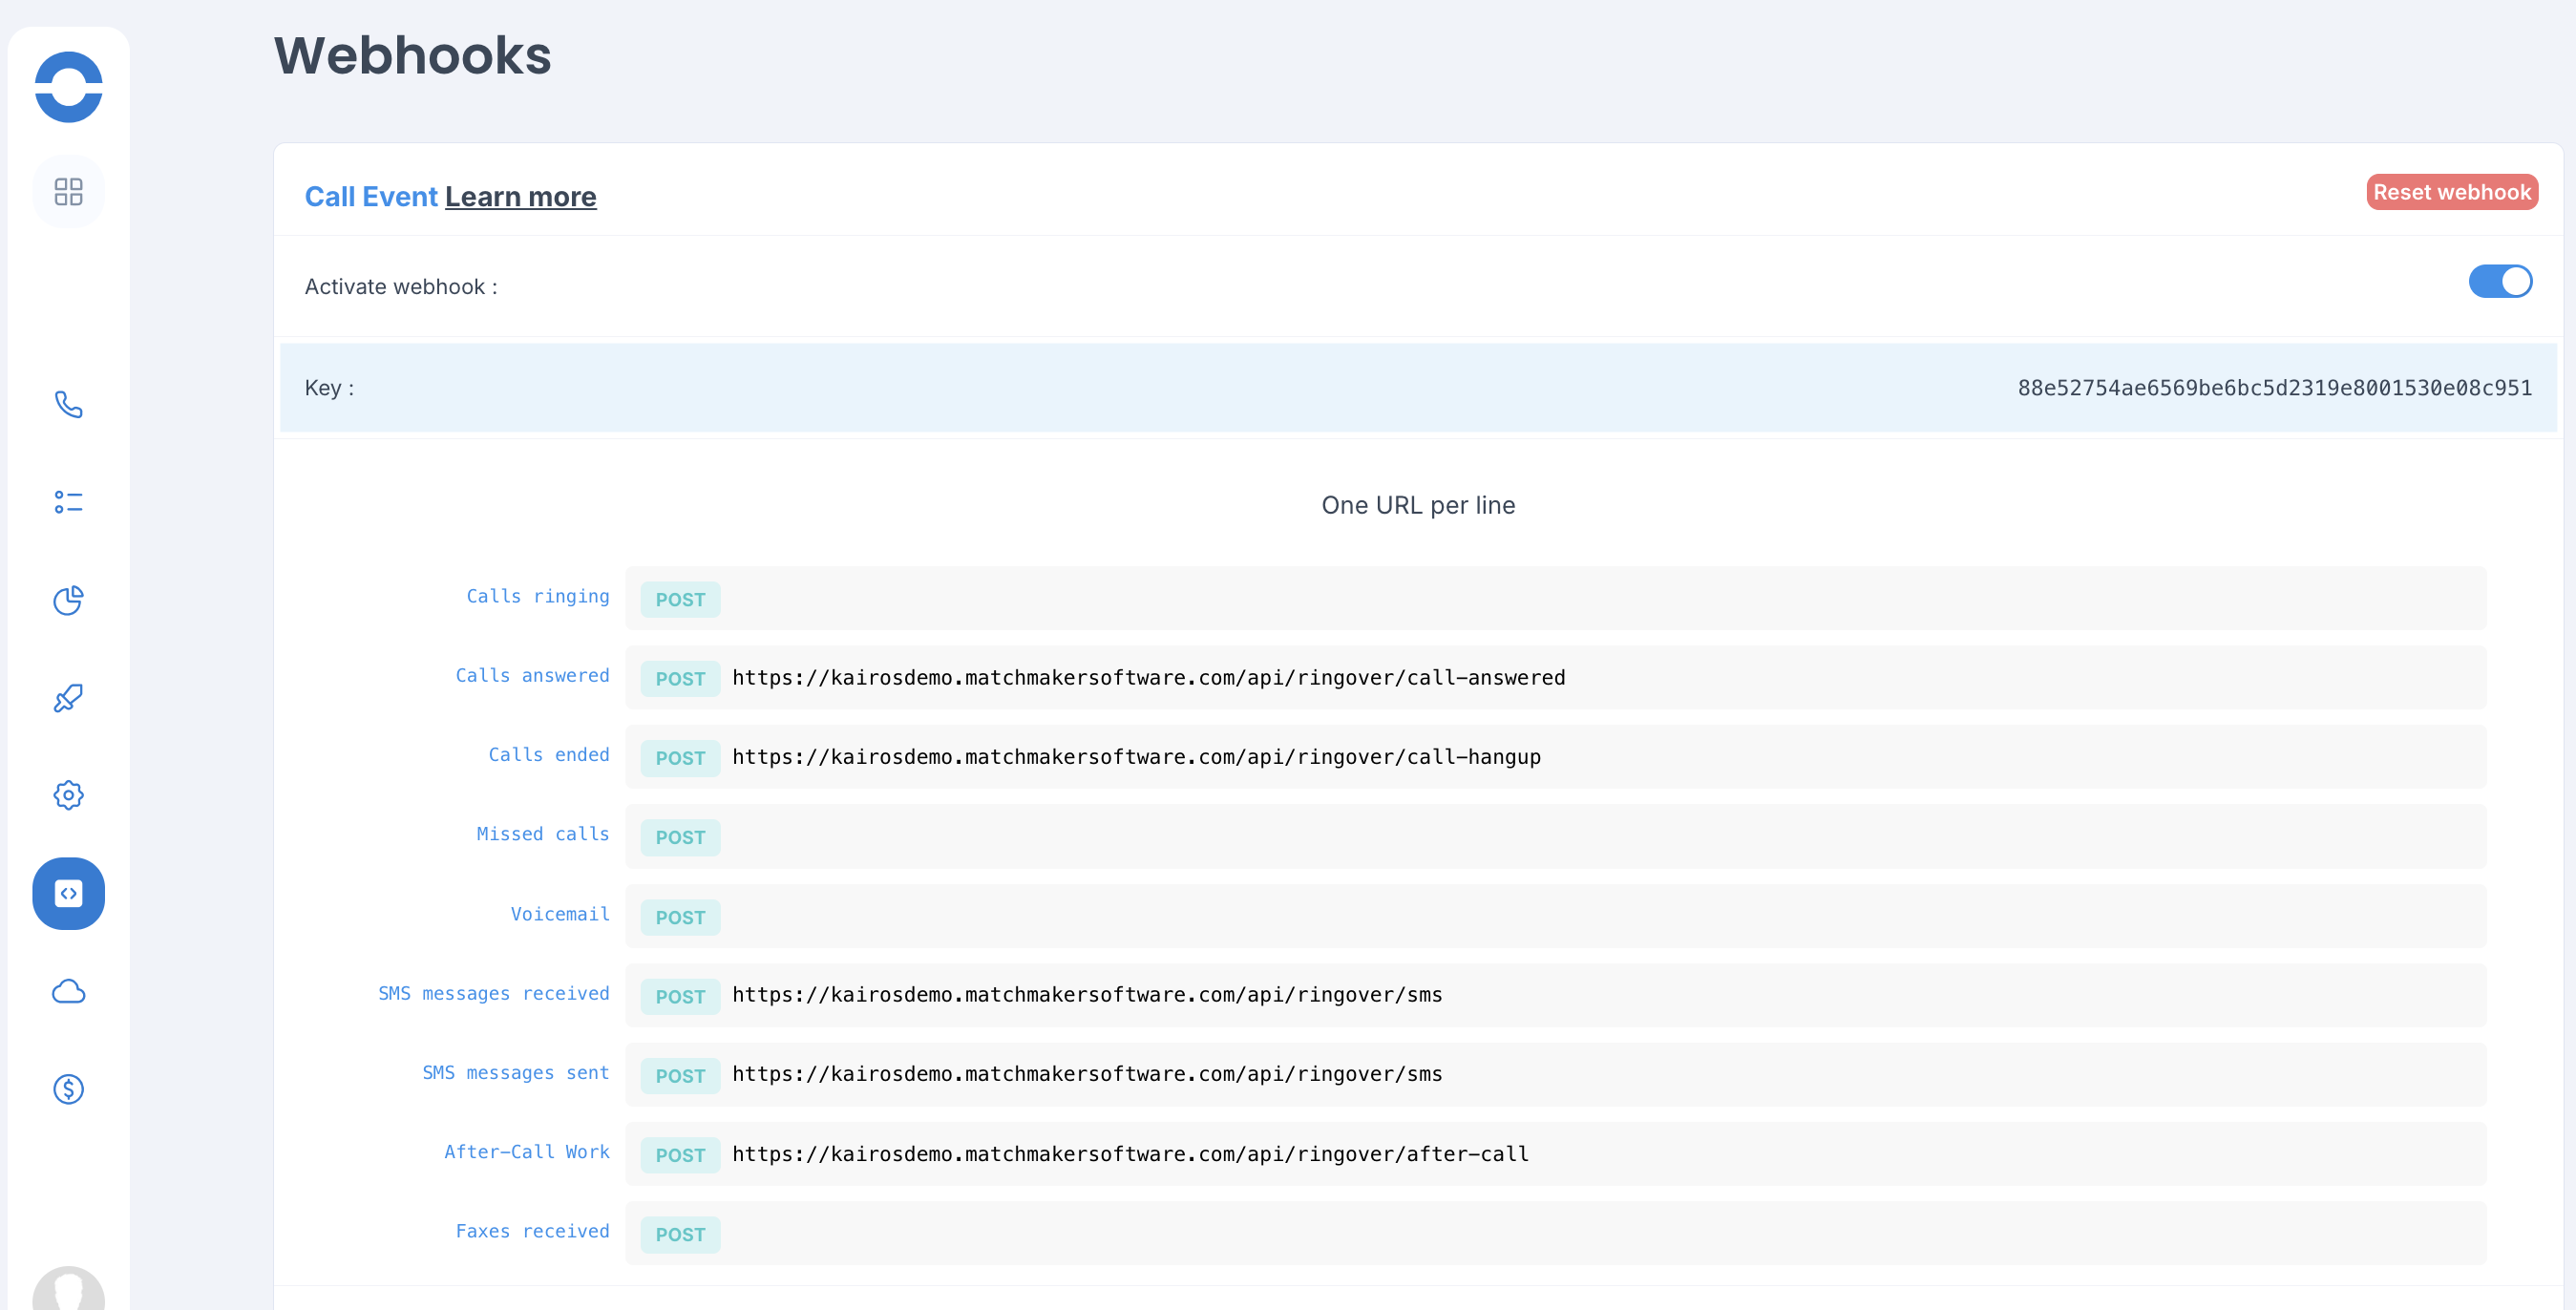Viewport: 2576px width, 1310px height.
Task: Click the POST badge for Voicemail
Action: (x=680, y=918)
